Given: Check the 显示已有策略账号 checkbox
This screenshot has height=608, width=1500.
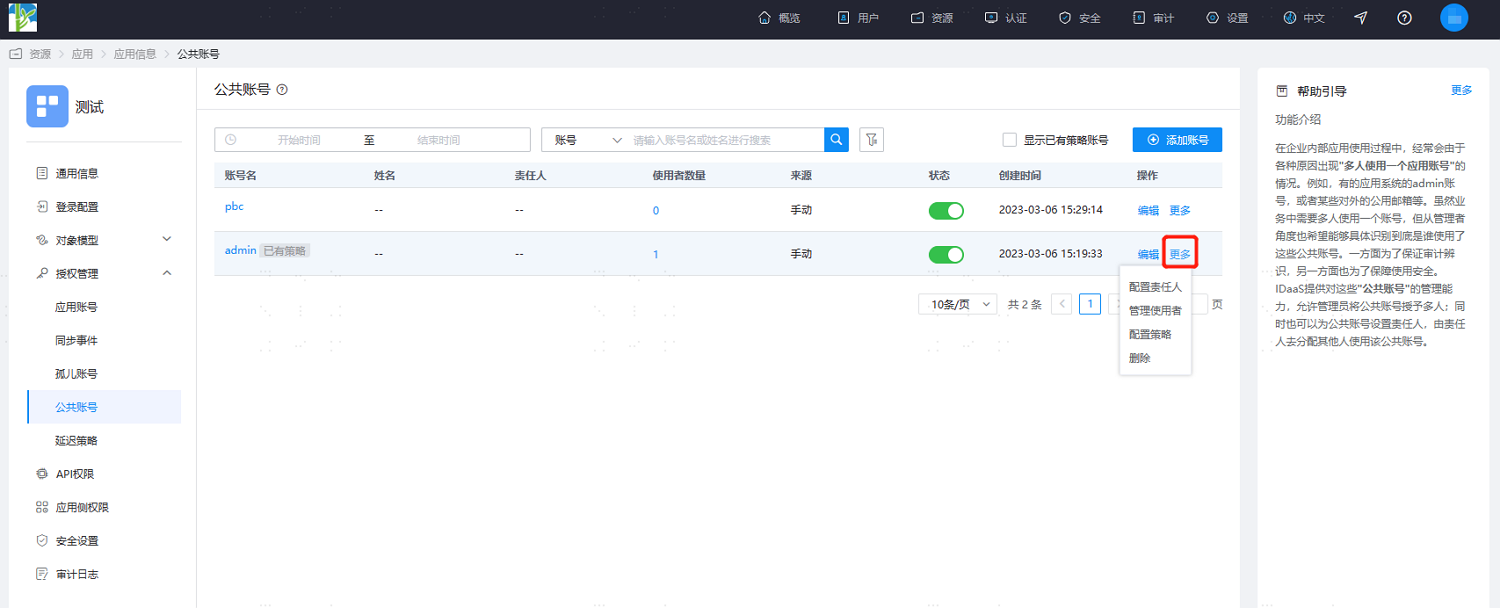Looking at the screenshot, I should (1009, 140).
